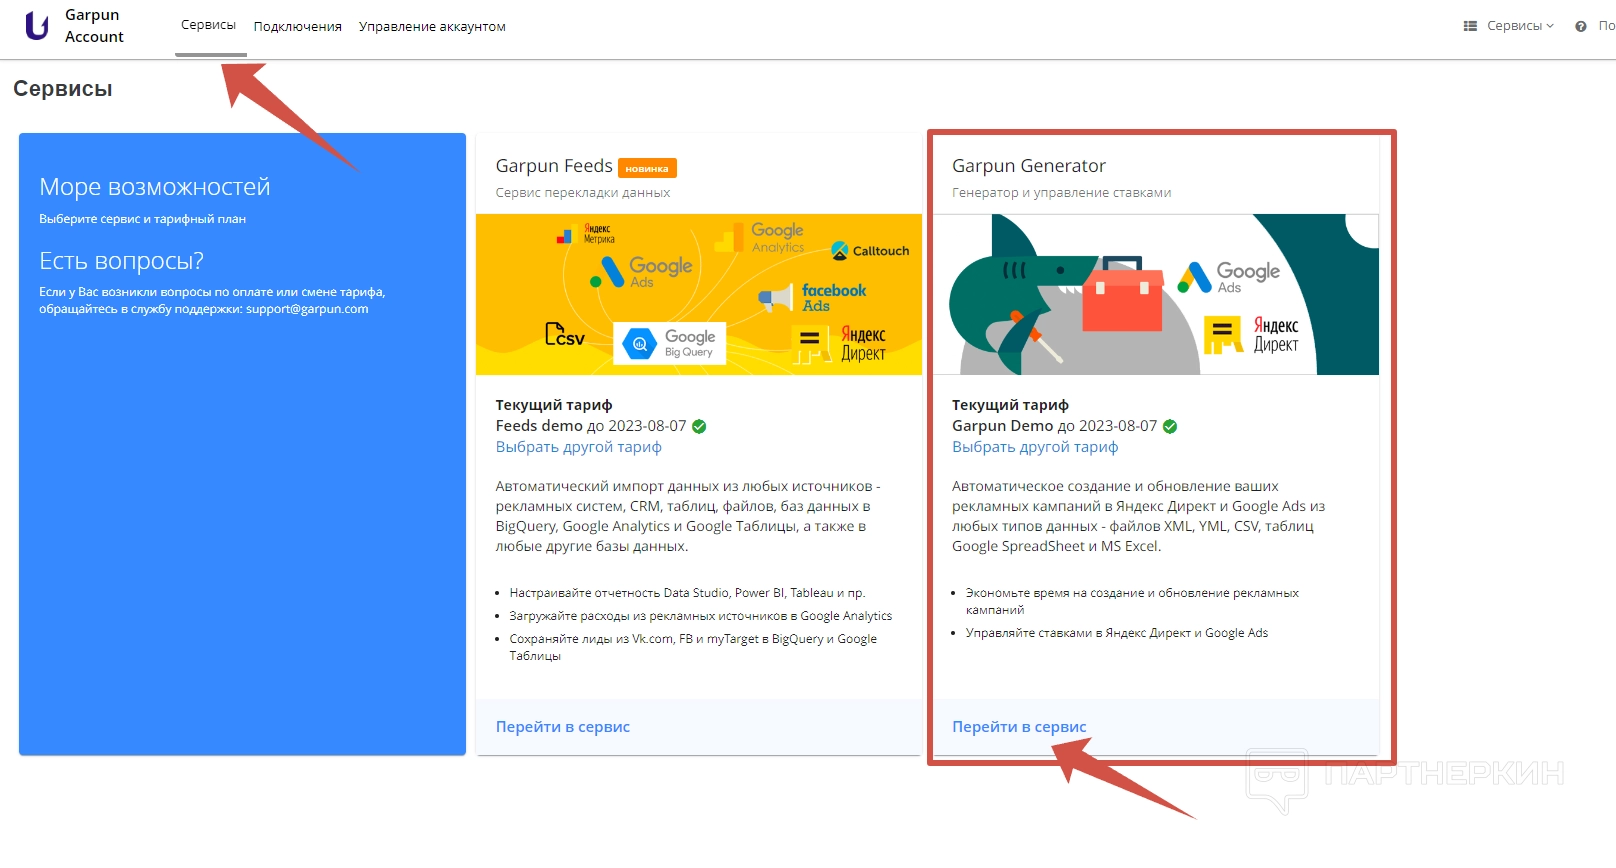
Task: Click Выбрать другой тариф under Feeds demo
Action: click(x=579, y=447)
